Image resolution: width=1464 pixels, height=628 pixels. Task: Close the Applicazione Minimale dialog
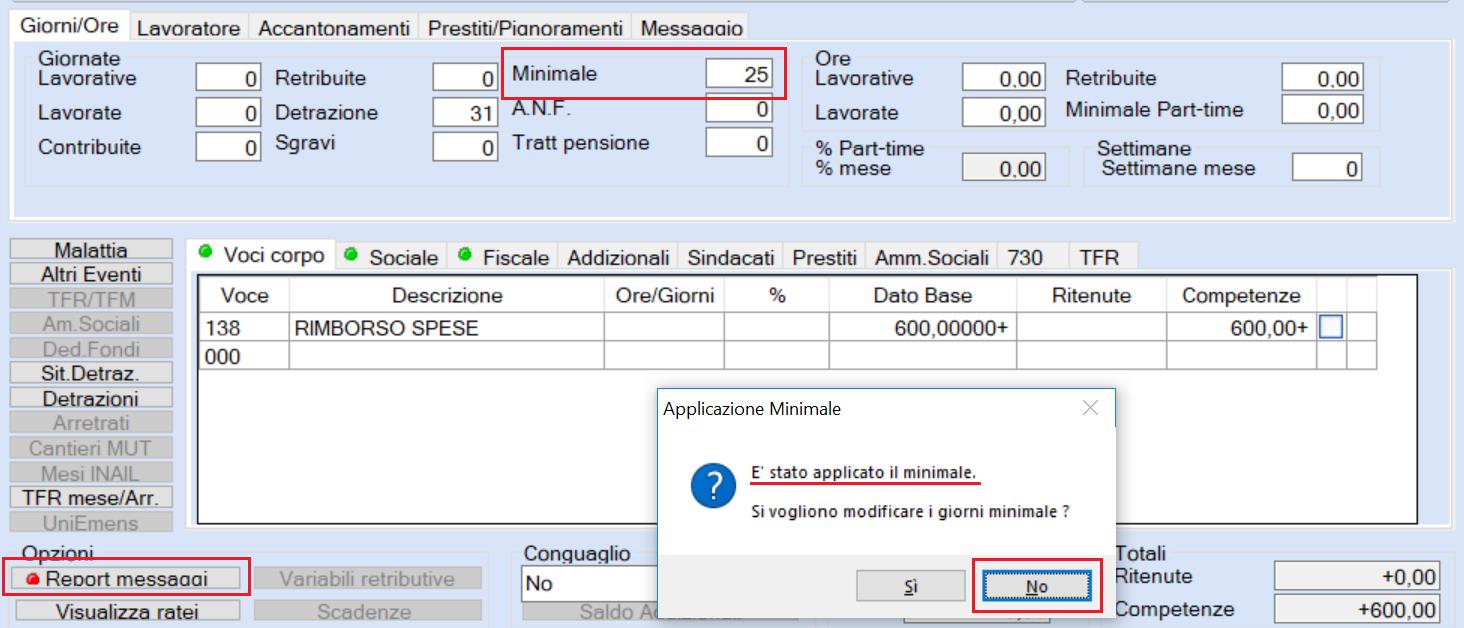pos(1090,408)
